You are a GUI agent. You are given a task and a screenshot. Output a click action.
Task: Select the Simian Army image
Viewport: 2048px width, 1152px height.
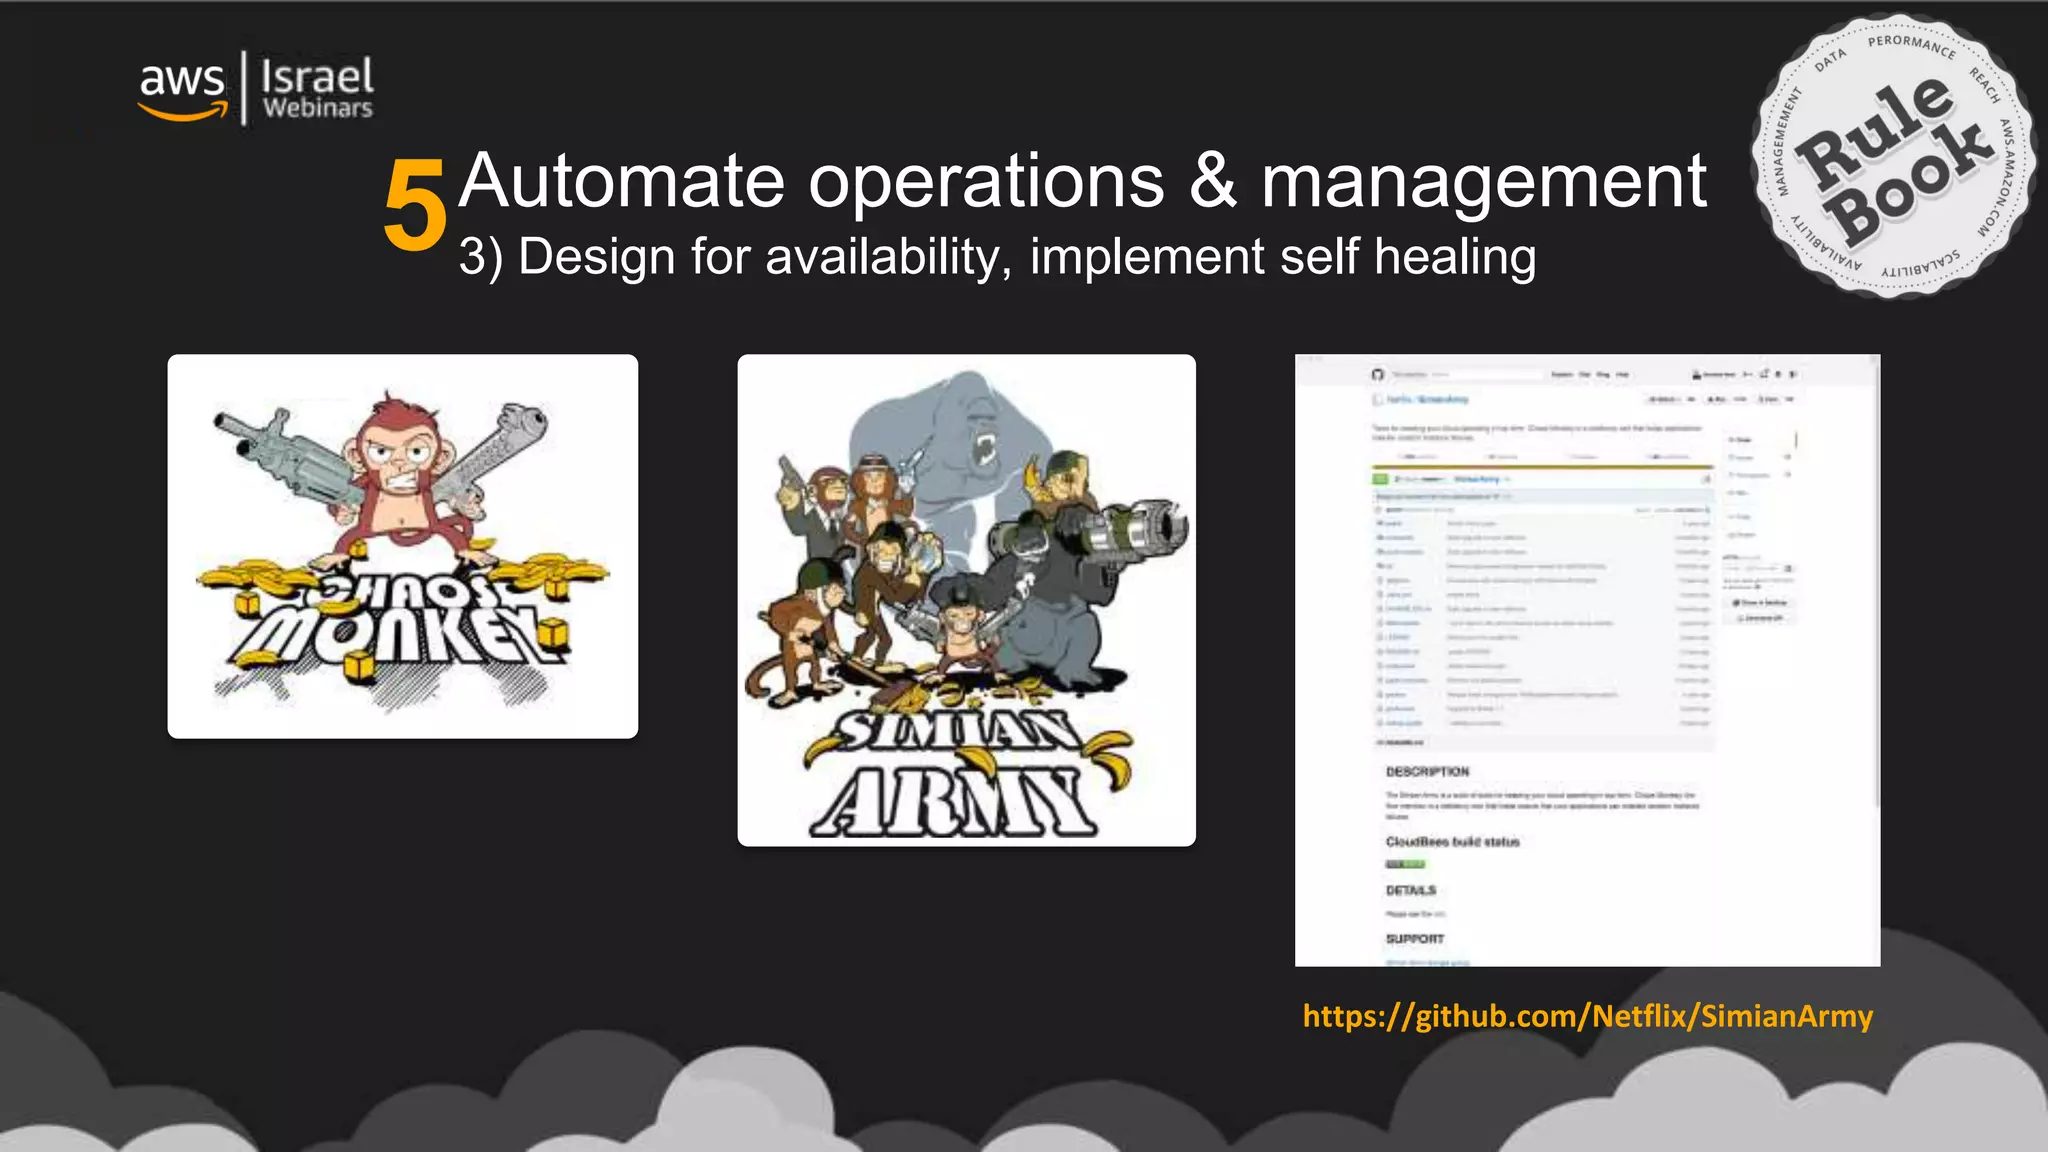pos(966,600)
